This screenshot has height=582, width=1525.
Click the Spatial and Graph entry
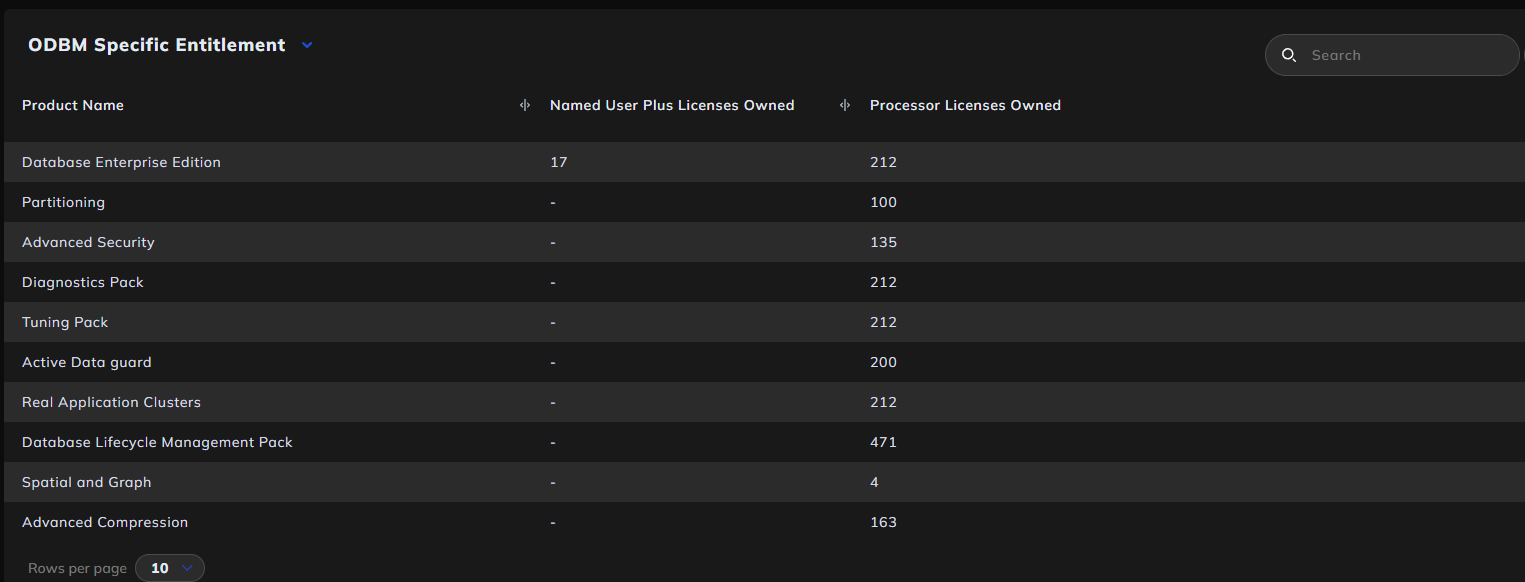tap(87, 482)
